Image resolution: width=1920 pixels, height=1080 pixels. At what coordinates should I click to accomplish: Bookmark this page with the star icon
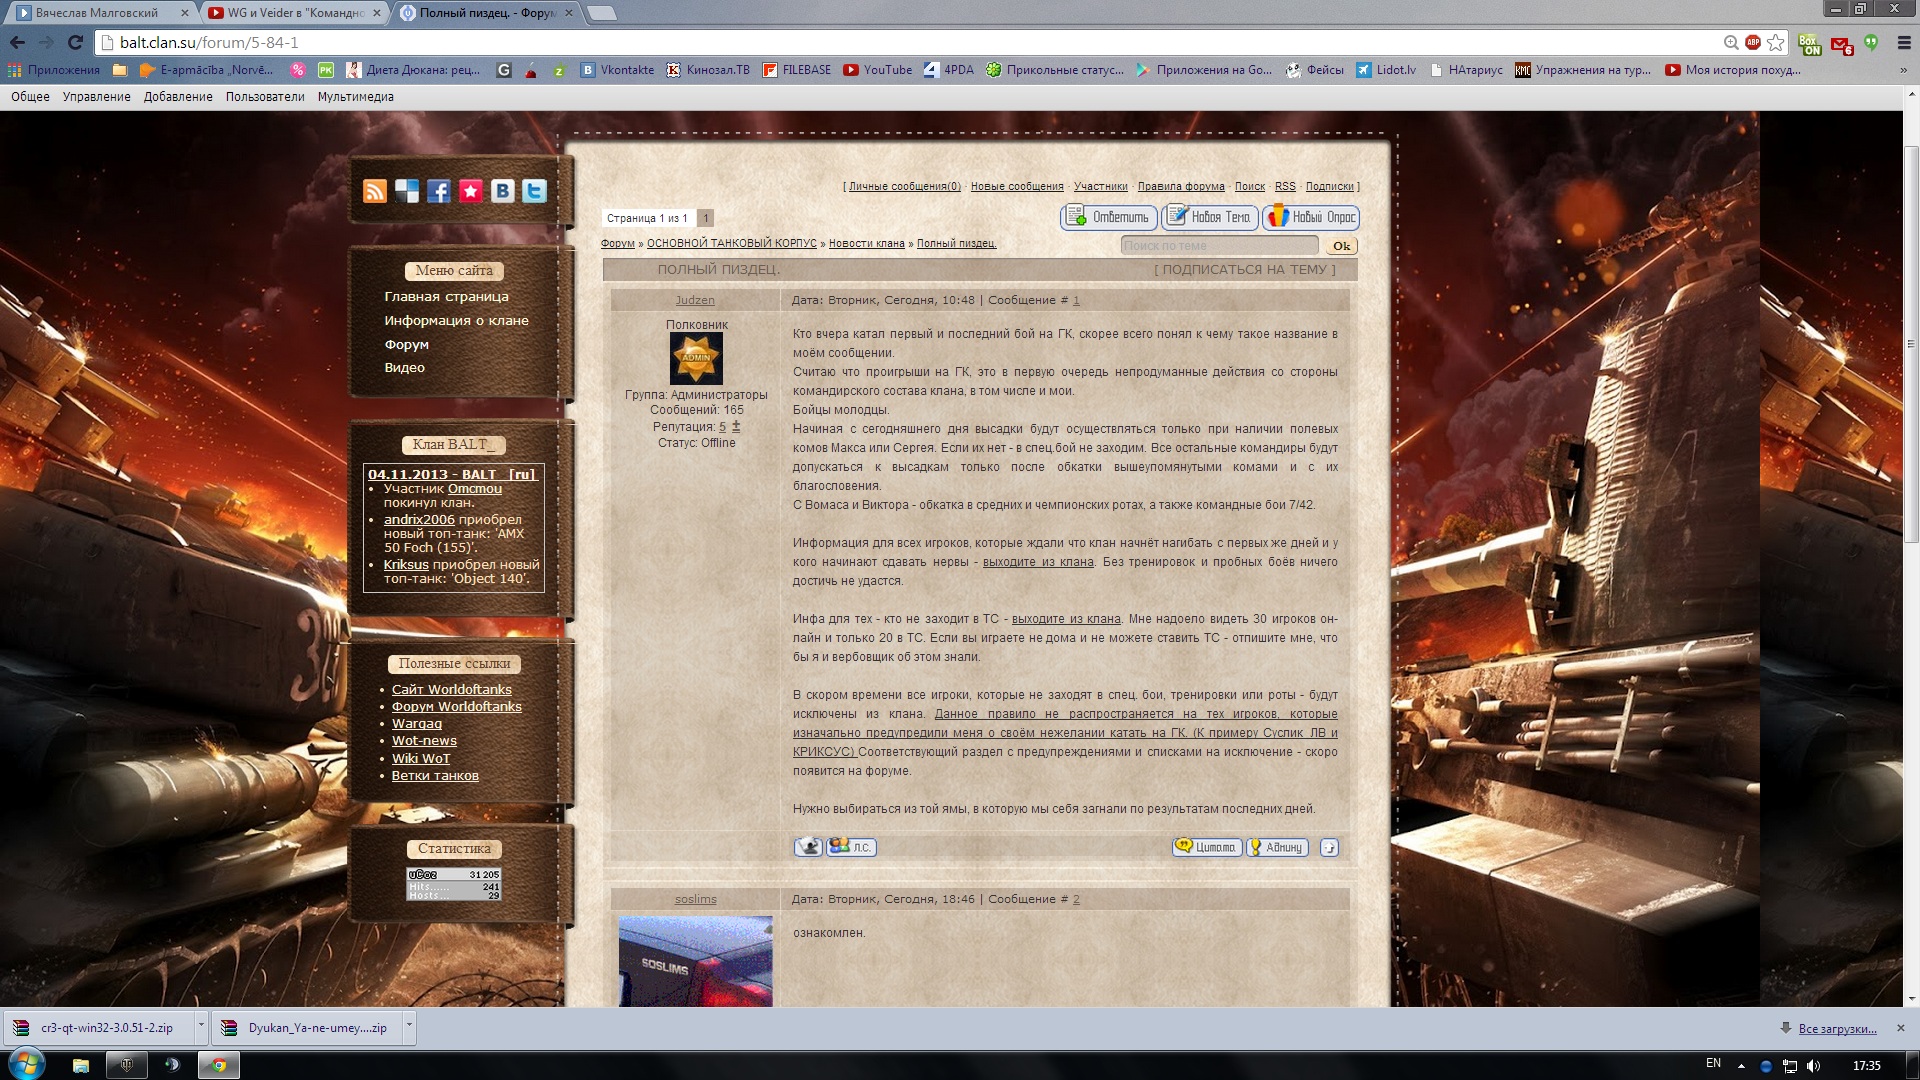click(x=1776, y=42)
